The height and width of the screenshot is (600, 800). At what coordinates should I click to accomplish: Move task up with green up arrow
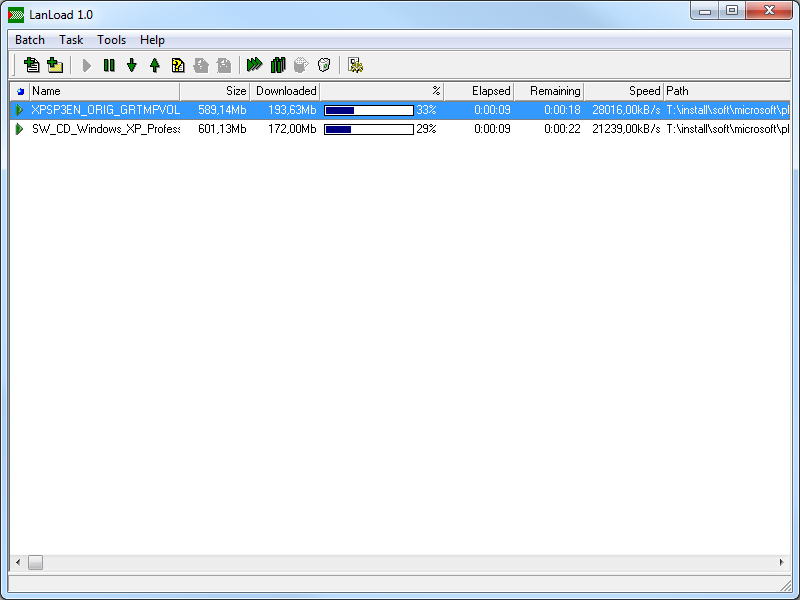[155, 65]
